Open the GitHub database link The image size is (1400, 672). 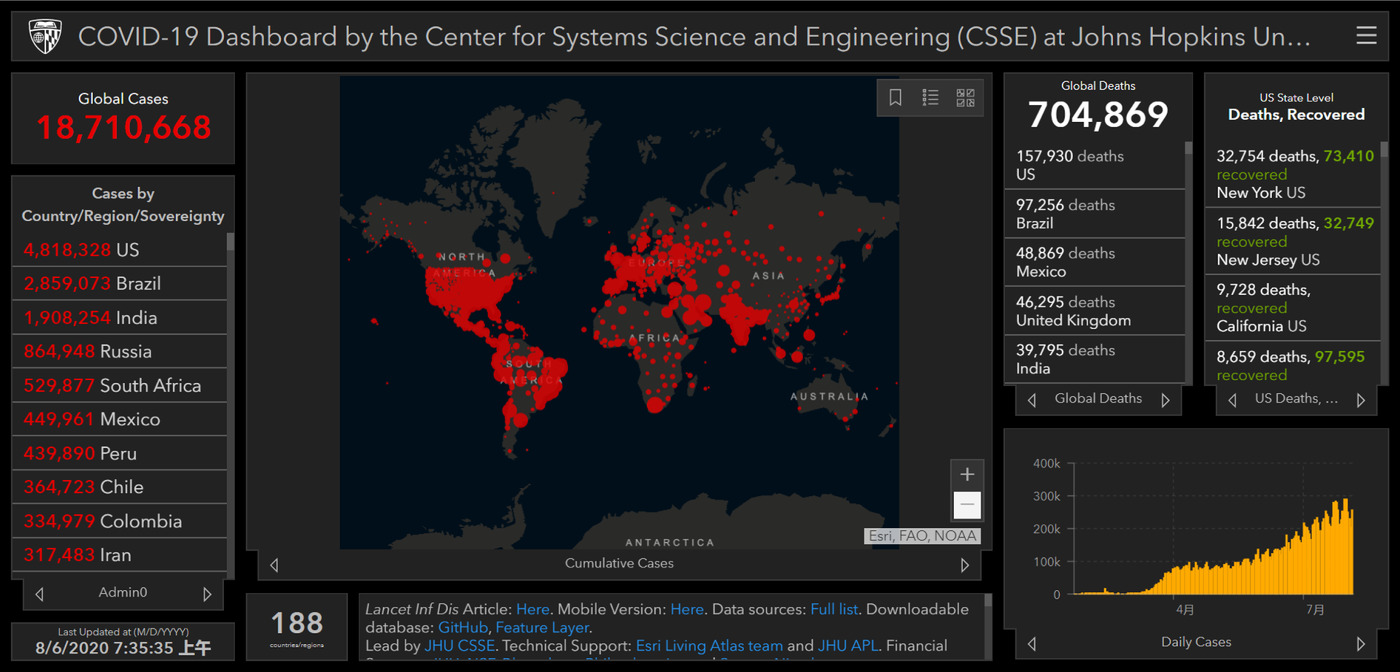463,627
